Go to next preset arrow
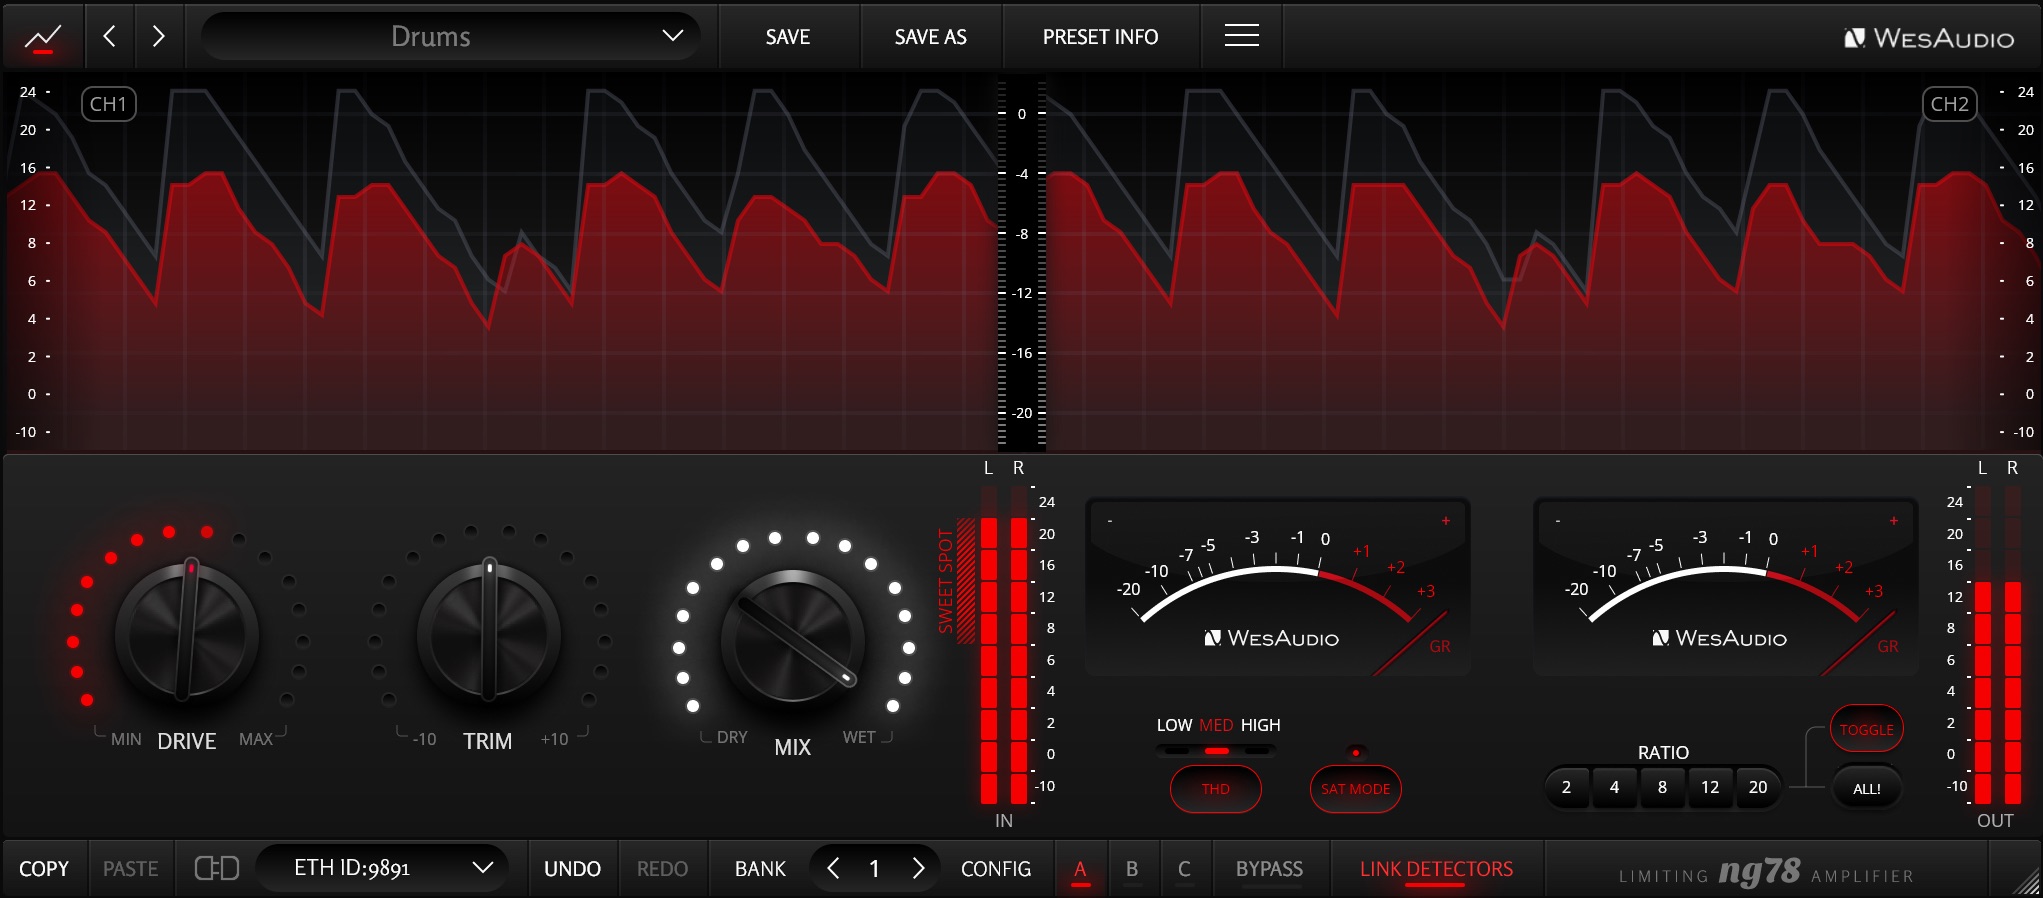Screen dimensions: 2043x898 point(158,37)
